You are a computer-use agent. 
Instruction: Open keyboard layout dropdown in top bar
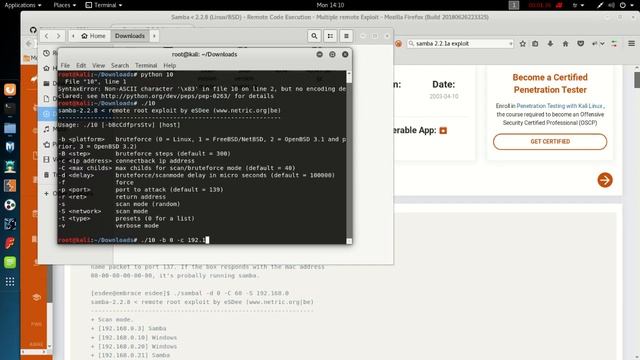578,5
